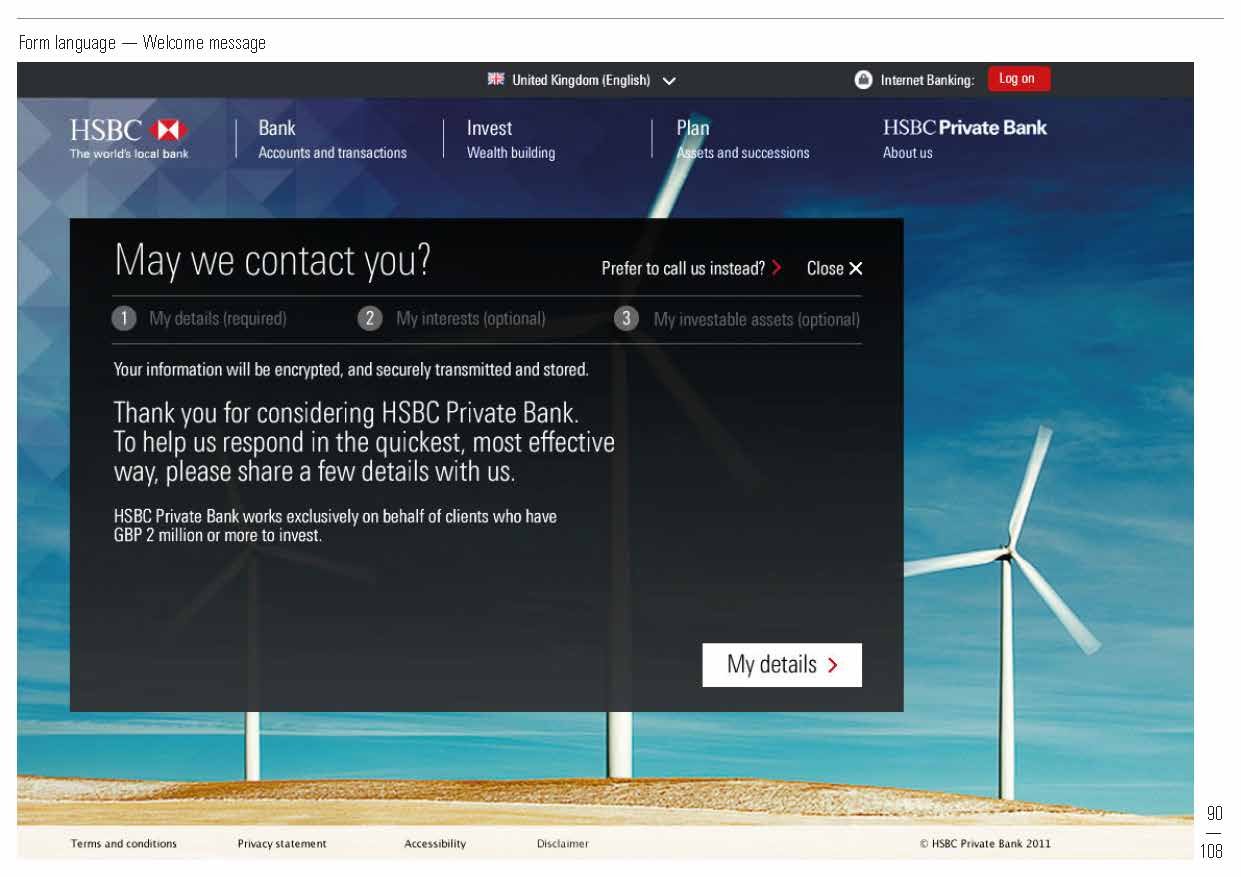Image resolution: width=1241 pixels, height=877 pixels.
Task: Click the UK flag icon
Action: tap(496, 79)
